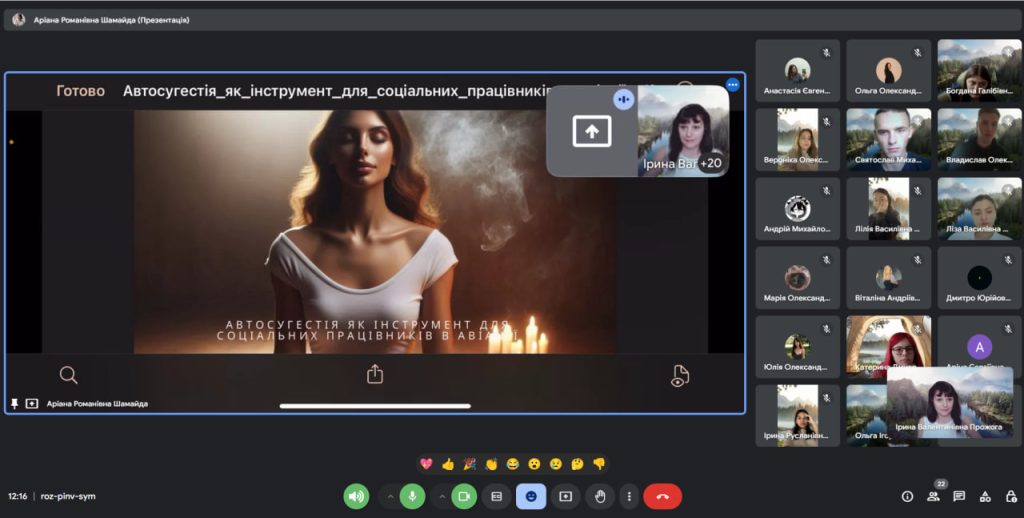
Task: Raise your hand in the meeting
Action: 600,496
